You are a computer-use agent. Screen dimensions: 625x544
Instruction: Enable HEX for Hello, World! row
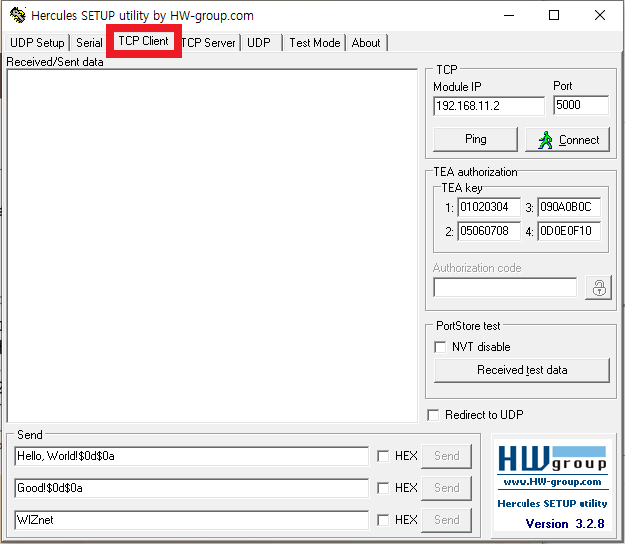point(383,456)
